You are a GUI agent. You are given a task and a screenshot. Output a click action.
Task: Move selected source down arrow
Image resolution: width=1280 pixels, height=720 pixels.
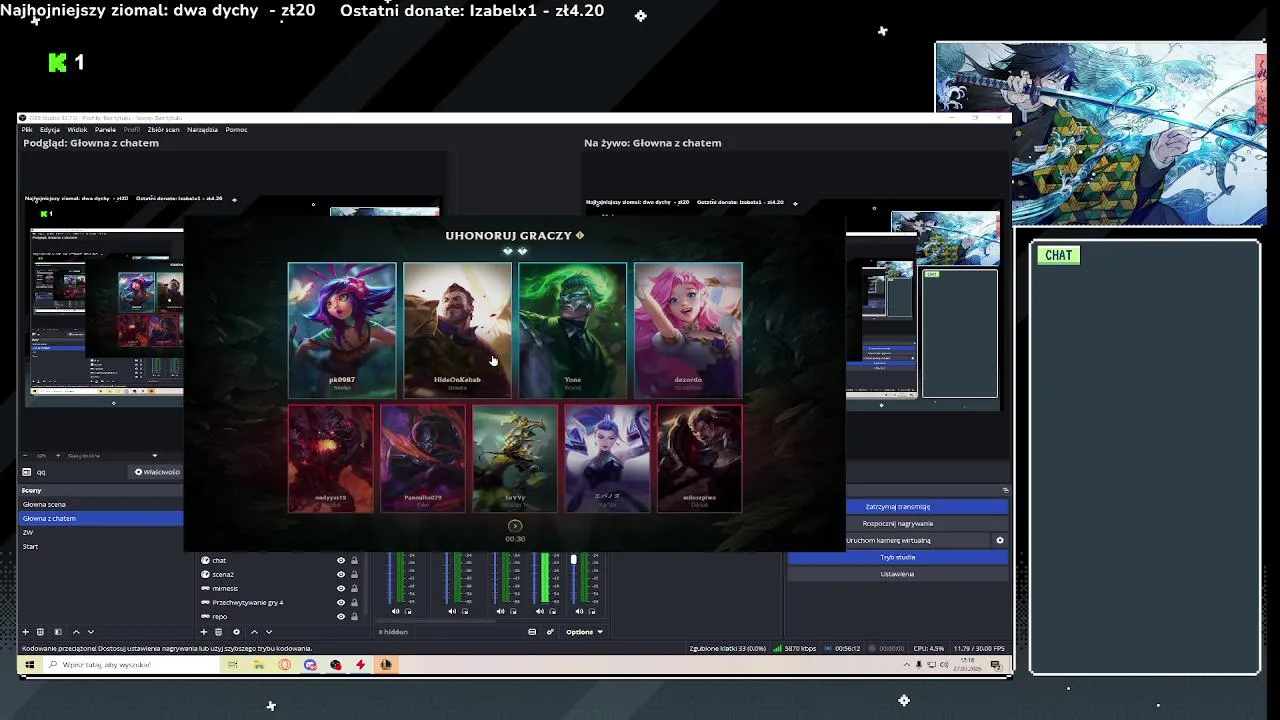pos(268,632)
